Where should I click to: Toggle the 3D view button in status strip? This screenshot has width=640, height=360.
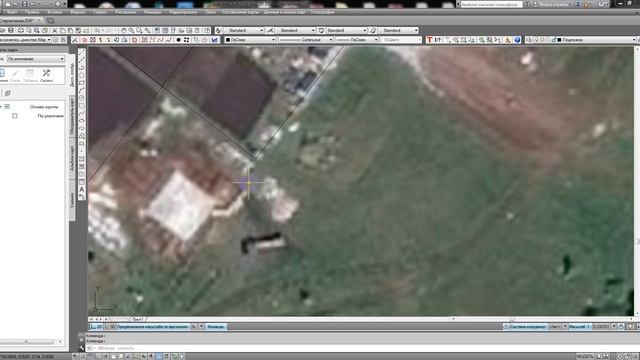pos(111,327)
